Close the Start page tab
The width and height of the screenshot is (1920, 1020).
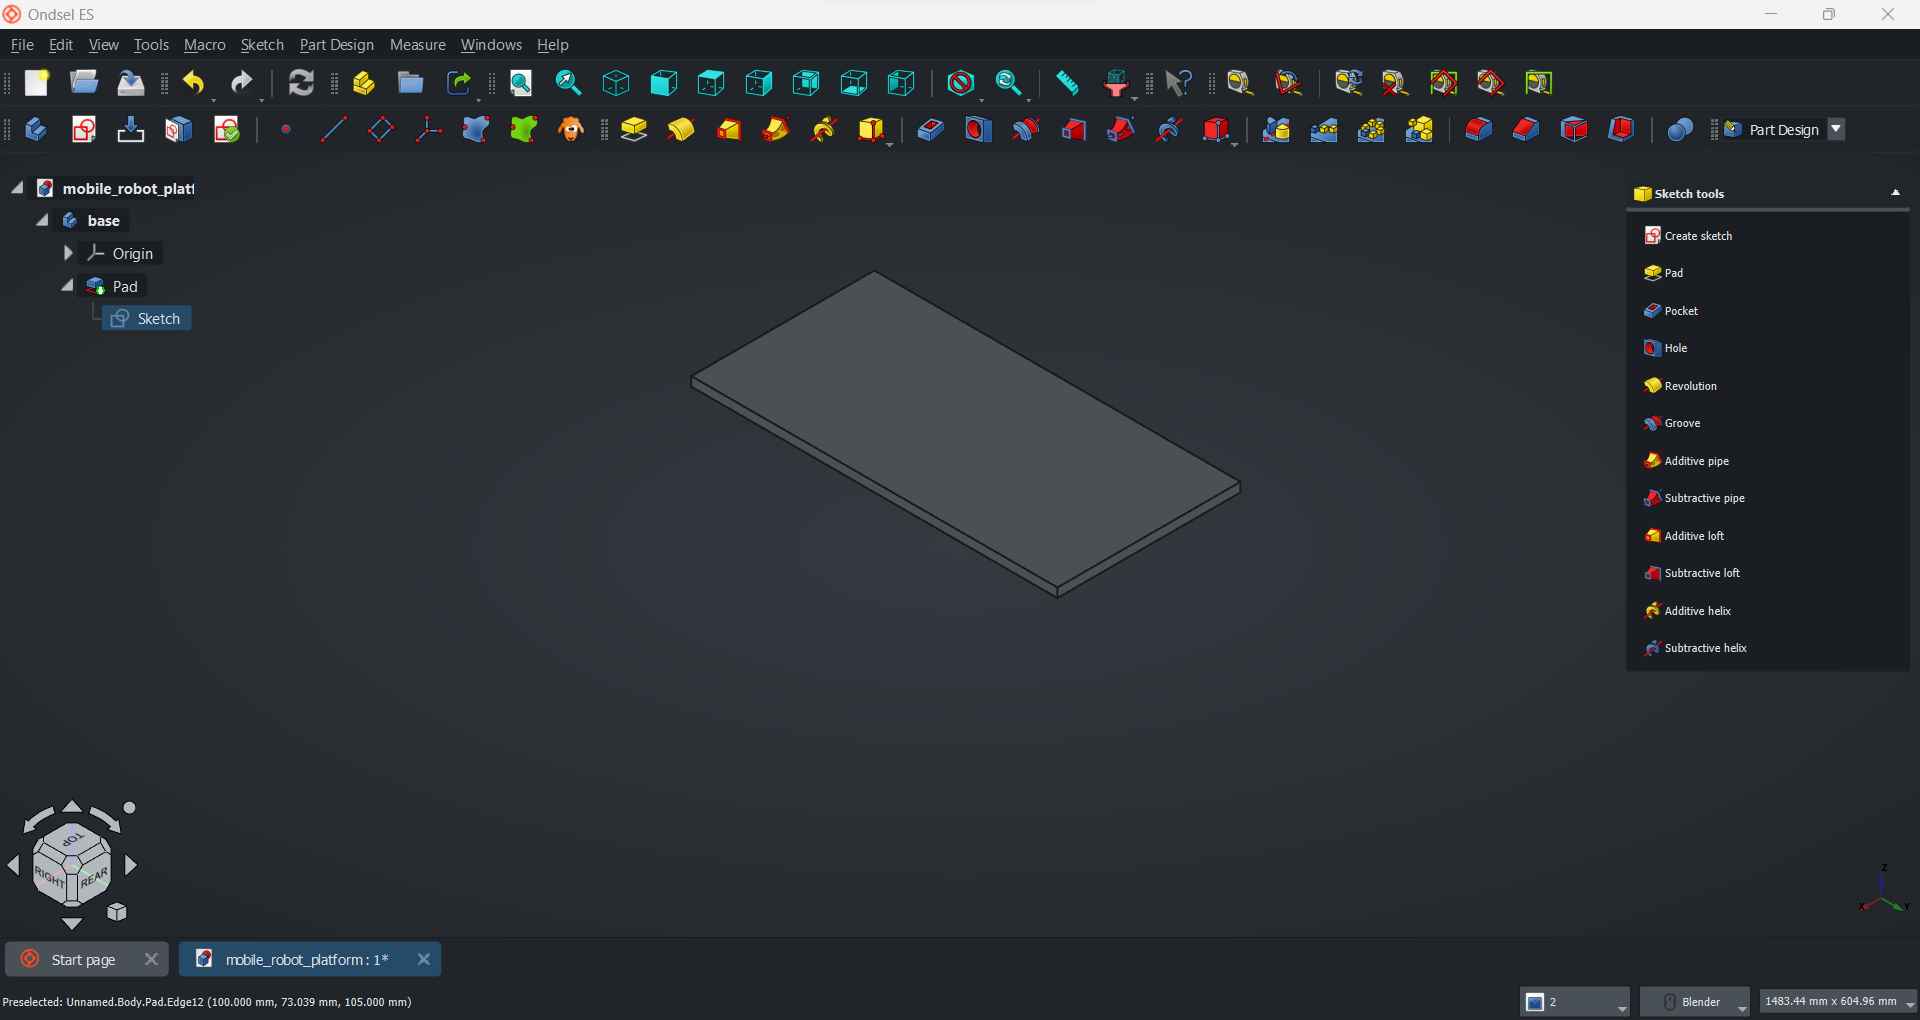tap(151, 959)
